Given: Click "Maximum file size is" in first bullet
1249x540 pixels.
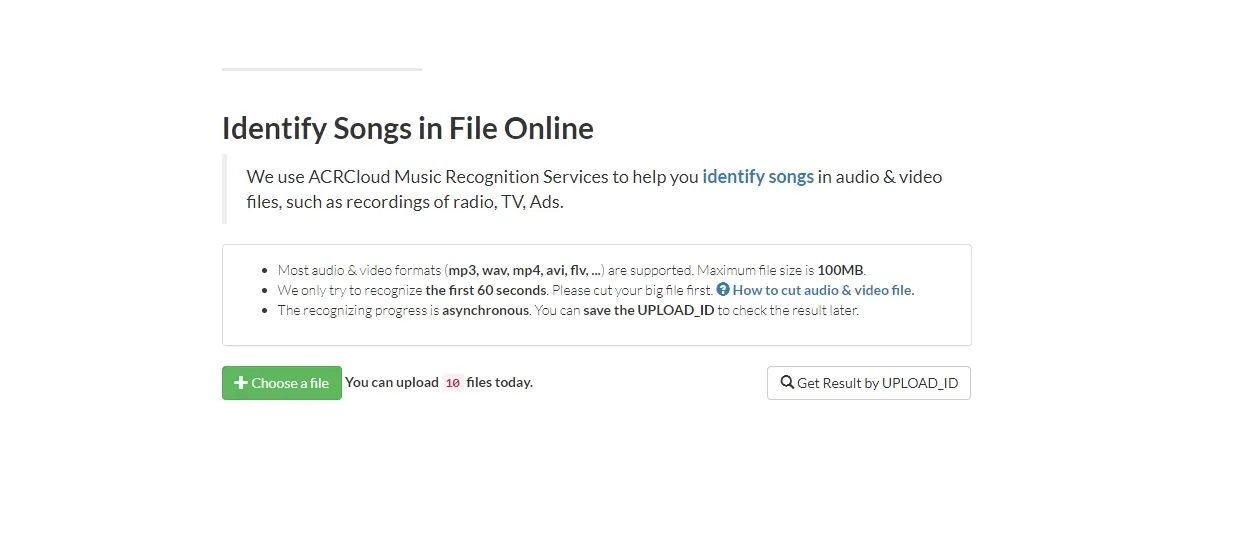Looking at the screenshot, I should tap(755, 270).
